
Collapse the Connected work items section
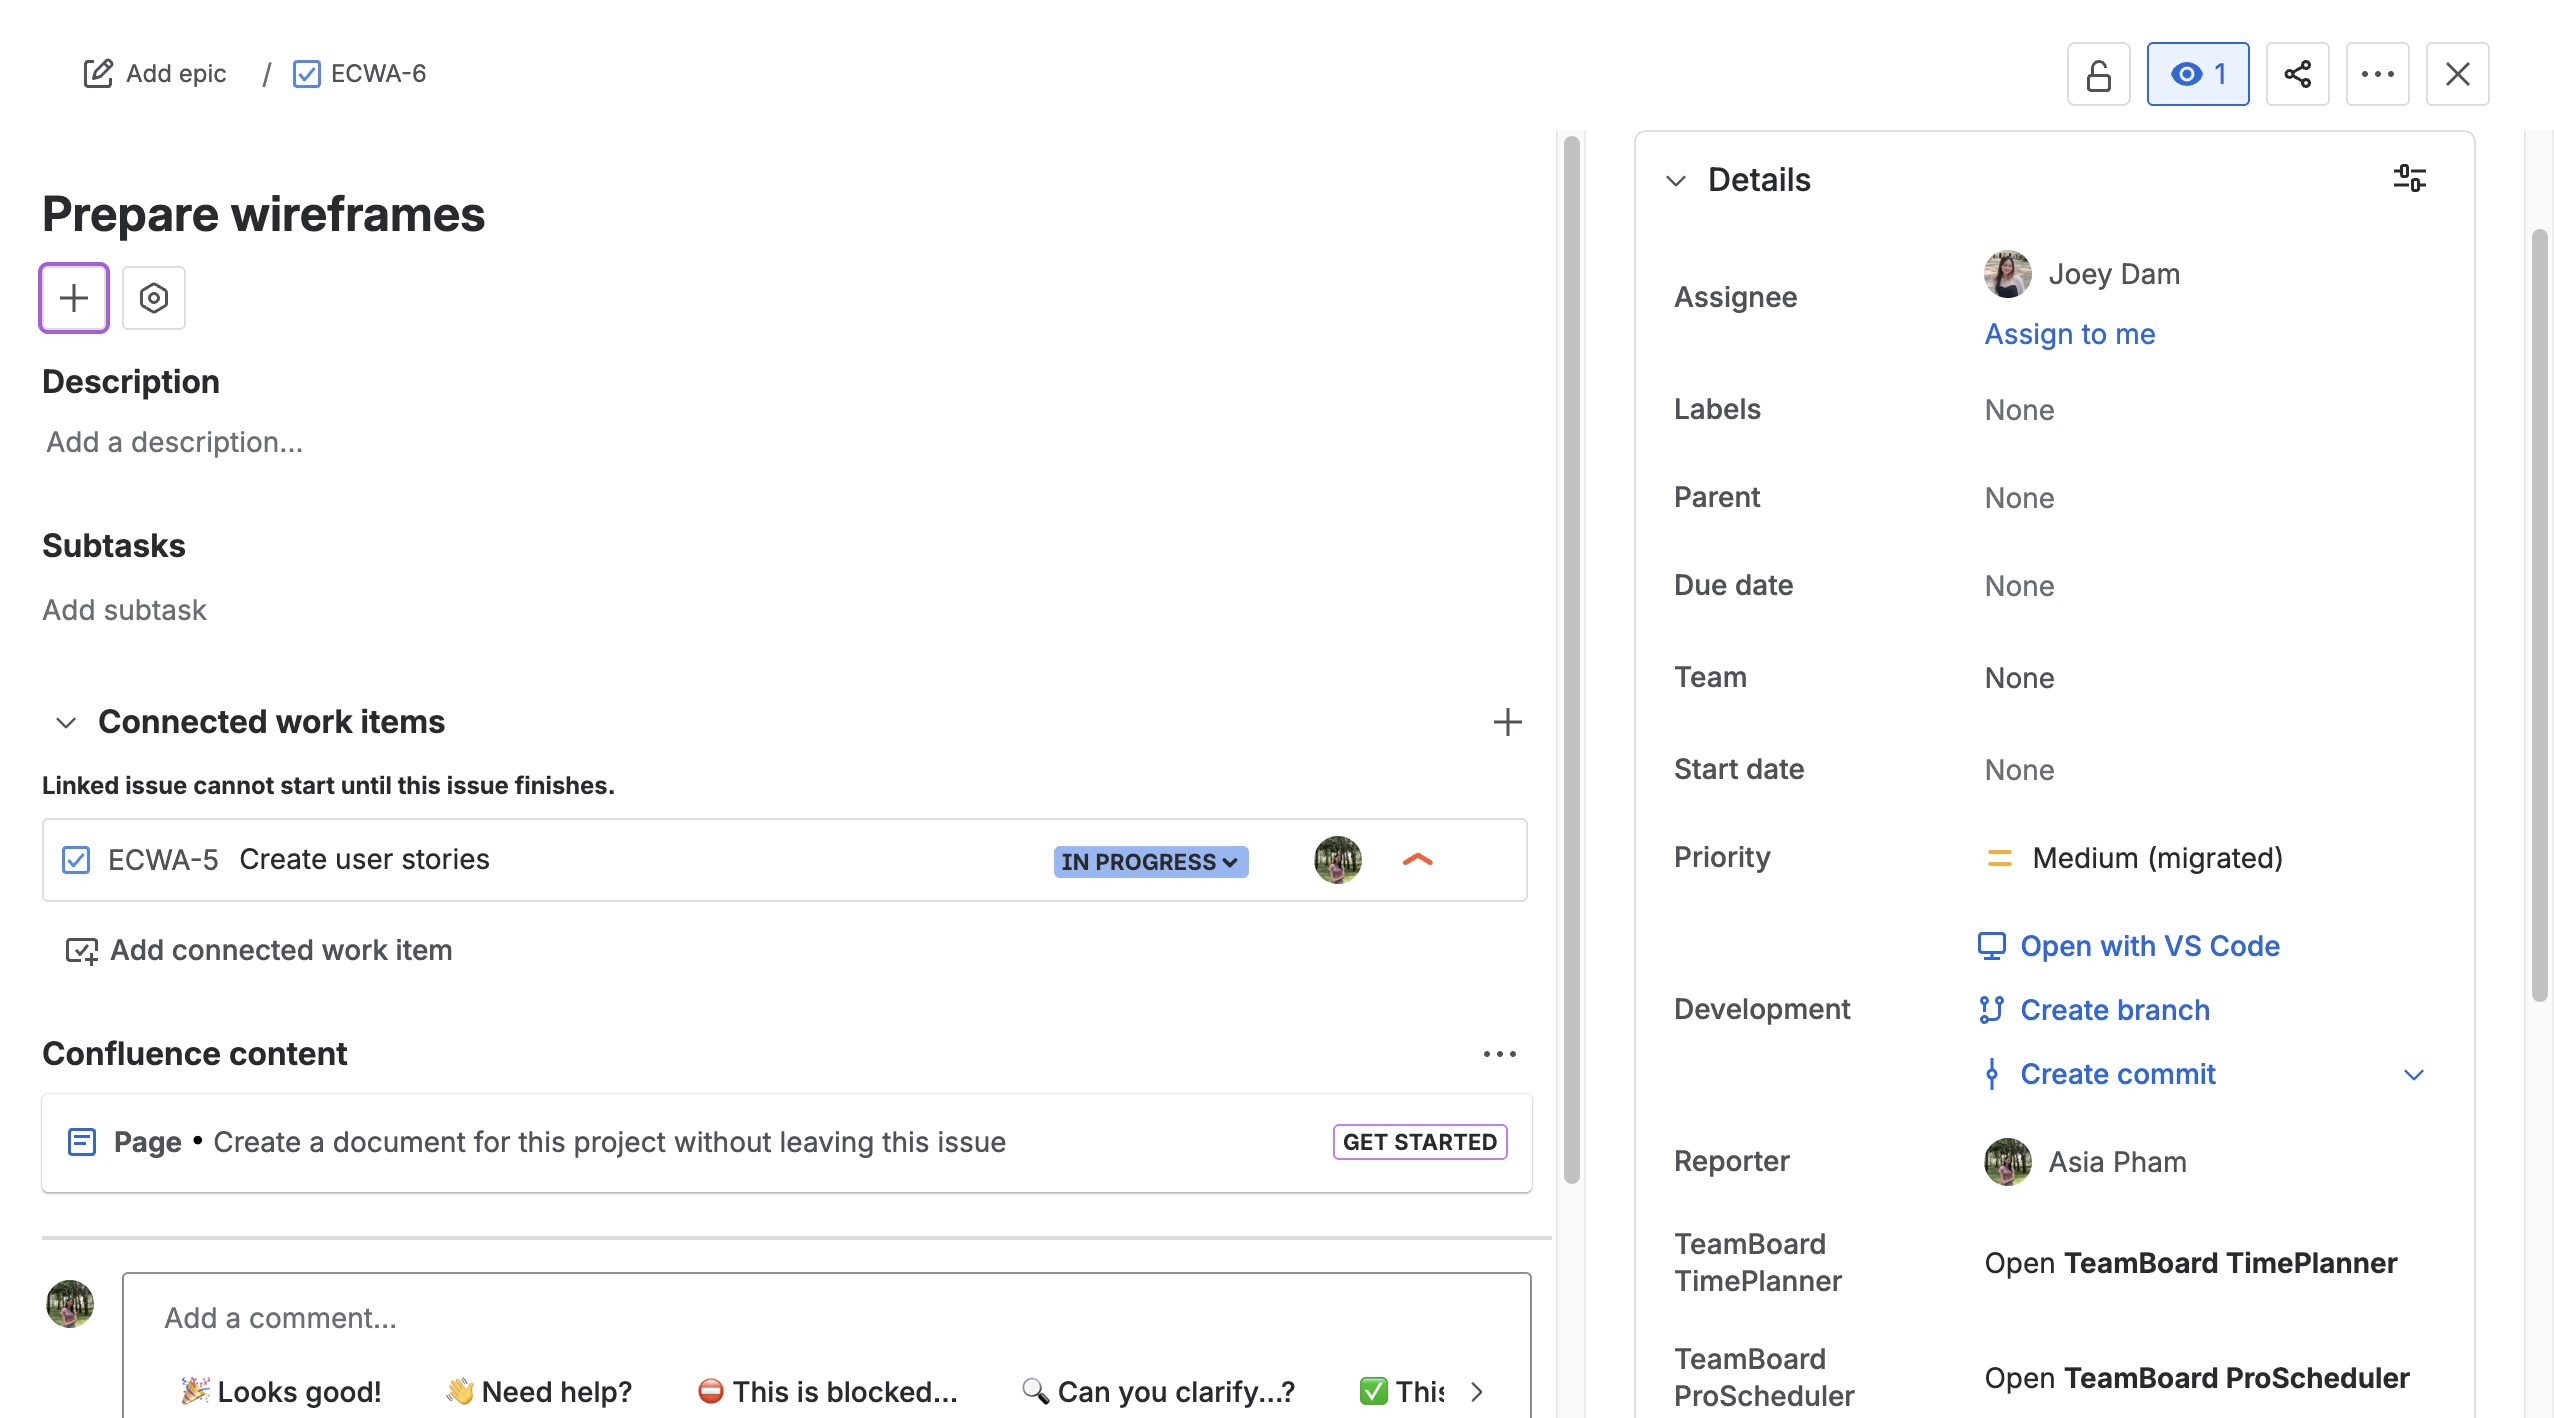[66, 722]
